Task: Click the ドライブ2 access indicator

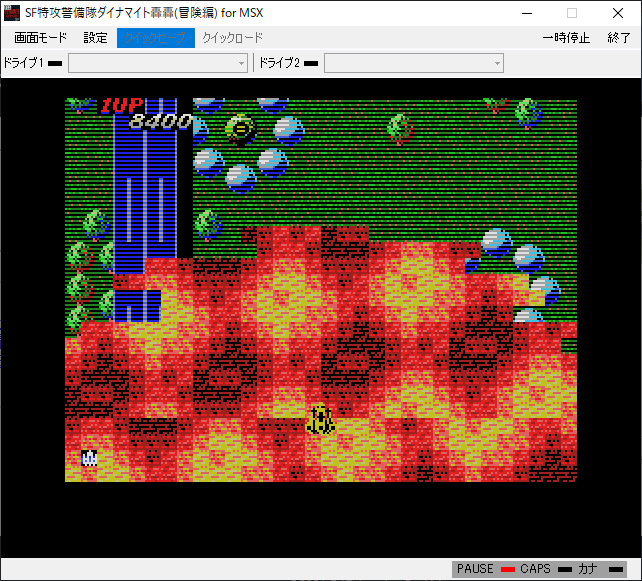Action: point(311,63)
